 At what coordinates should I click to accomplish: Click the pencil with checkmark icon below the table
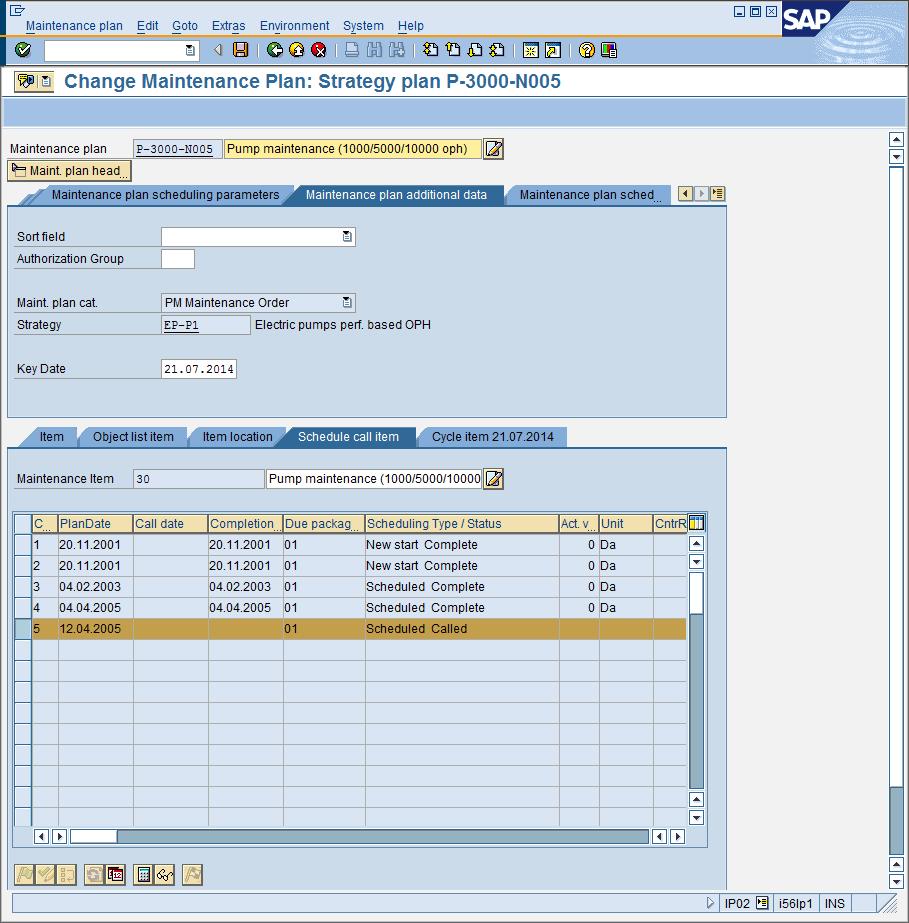45,875
